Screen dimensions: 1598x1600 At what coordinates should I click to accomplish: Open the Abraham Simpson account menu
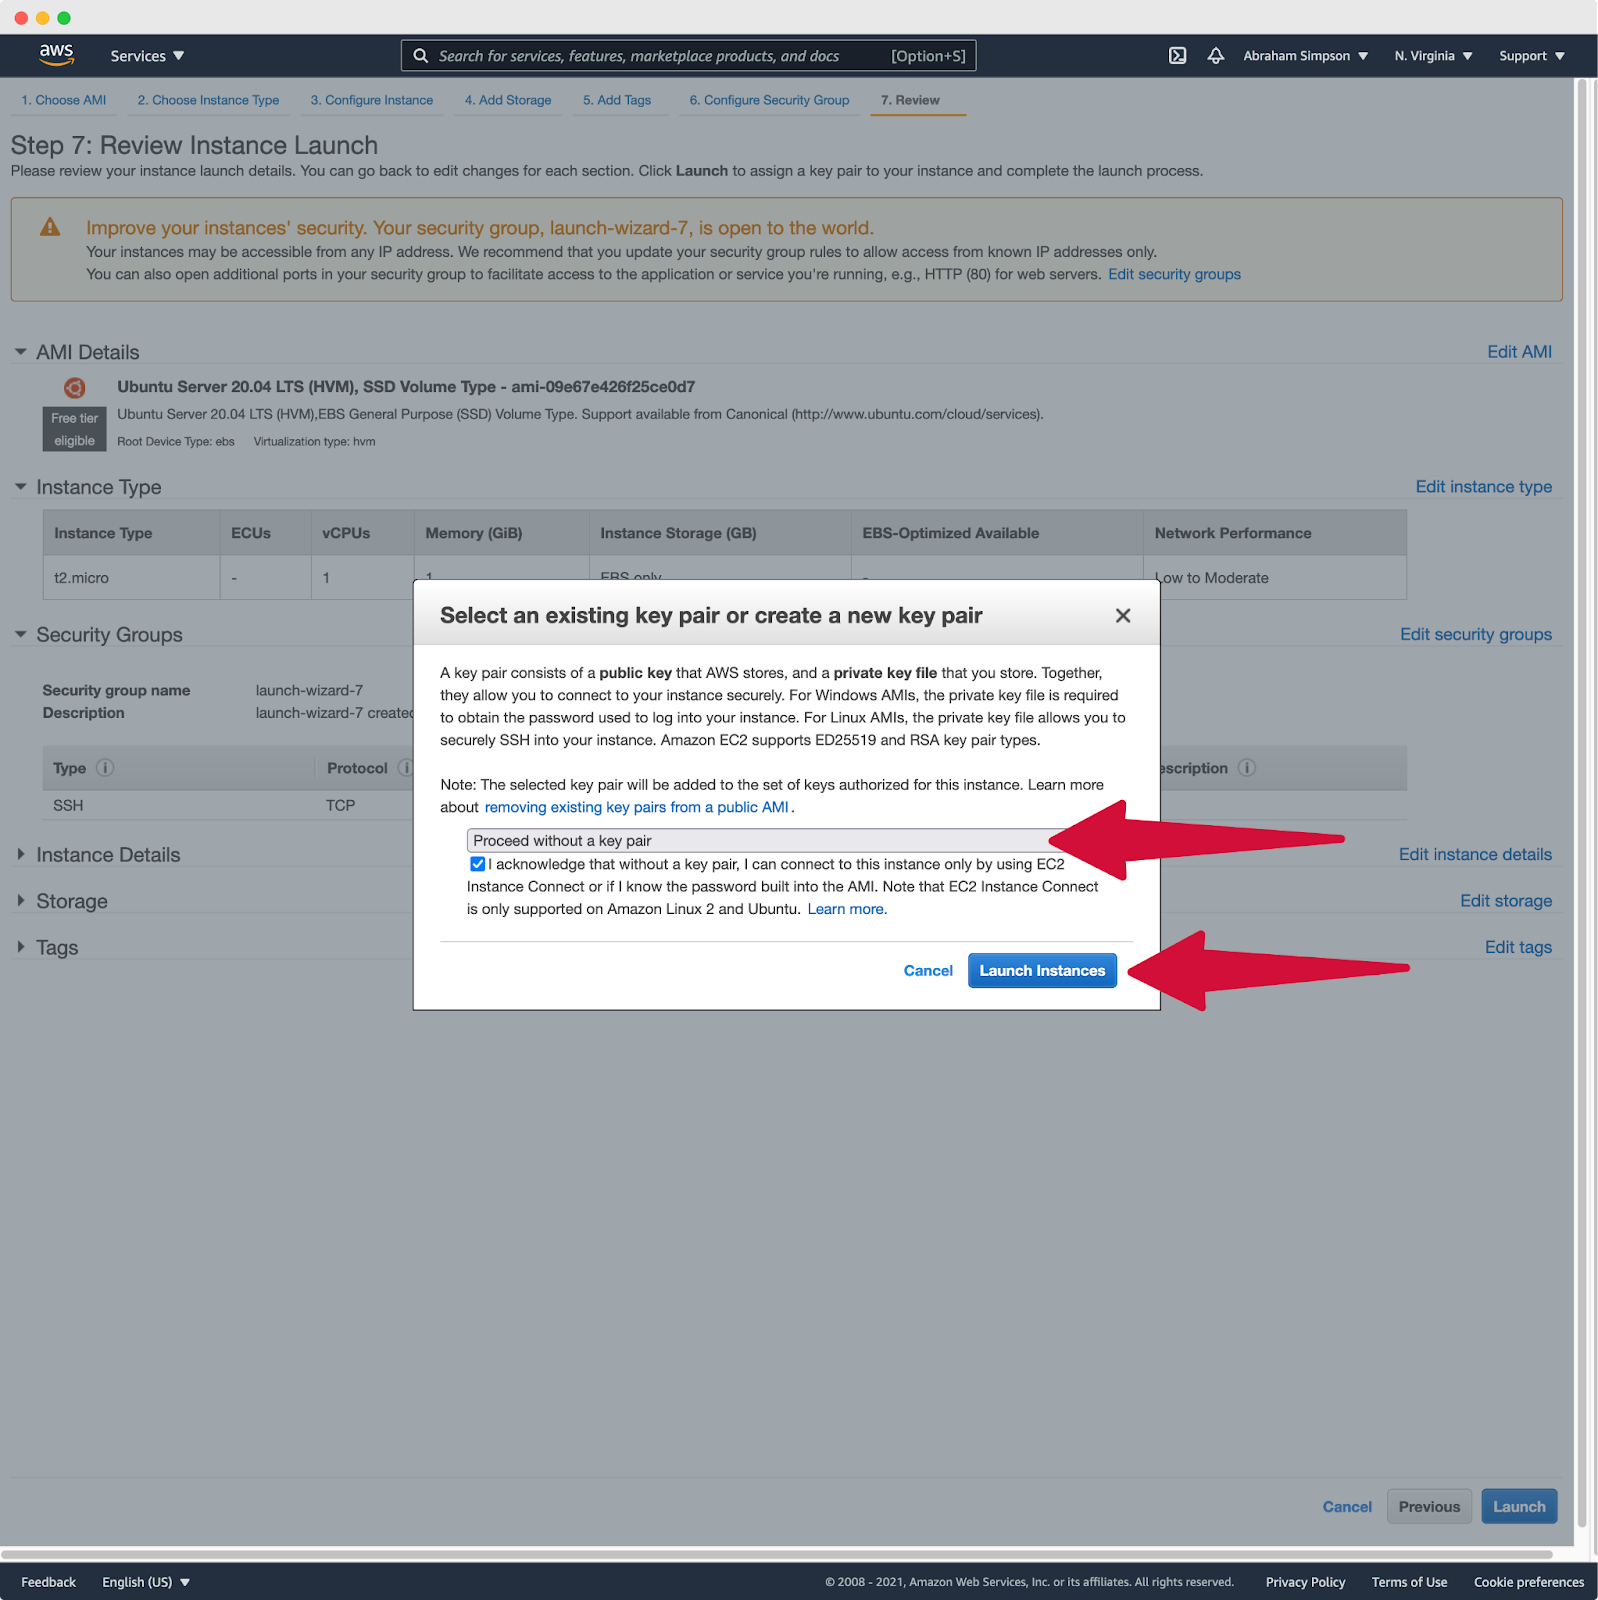[x=1305, y=56]
